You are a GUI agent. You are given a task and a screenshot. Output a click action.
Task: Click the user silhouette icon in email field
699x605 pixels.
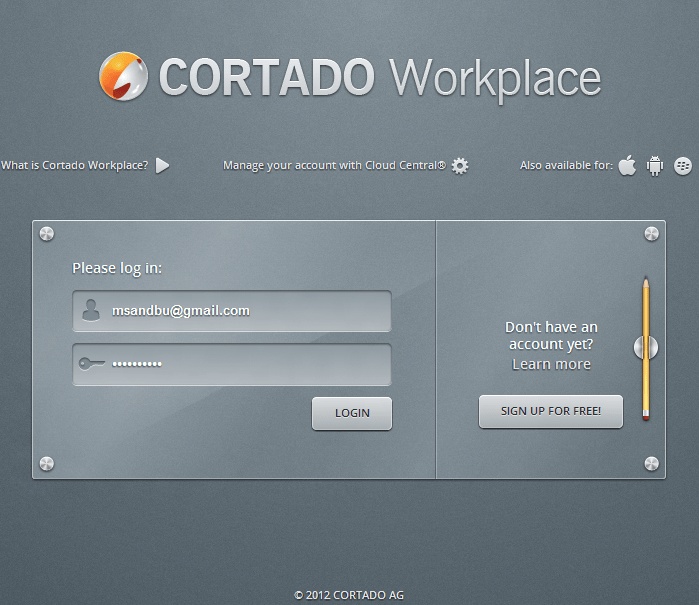click(x=91, y=310)
